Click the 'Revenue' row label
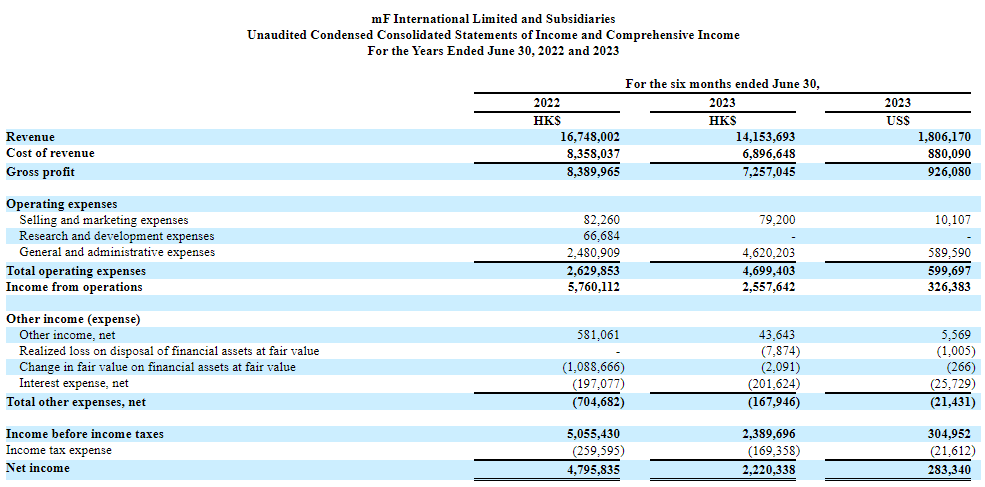This screenshot has height=487, width=985. [x=30, y=137]
